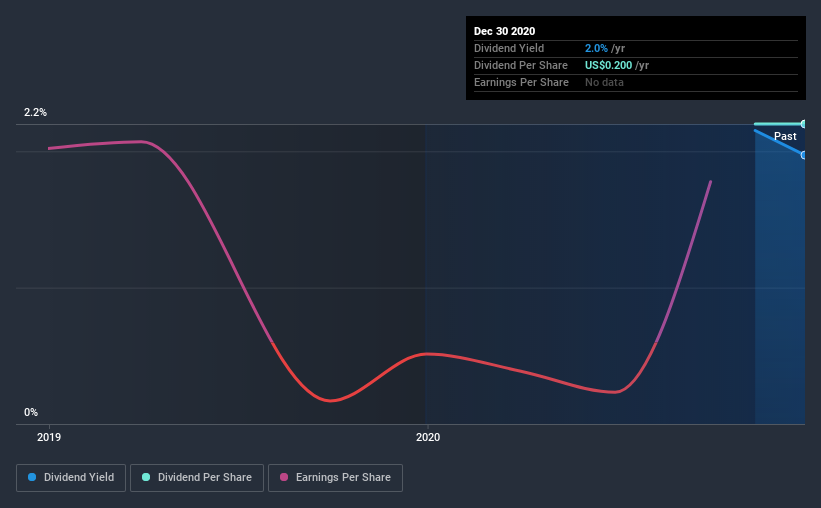Select the 2020 x-axis label
The height and width of the screenshot is (508, 821).
428,437
